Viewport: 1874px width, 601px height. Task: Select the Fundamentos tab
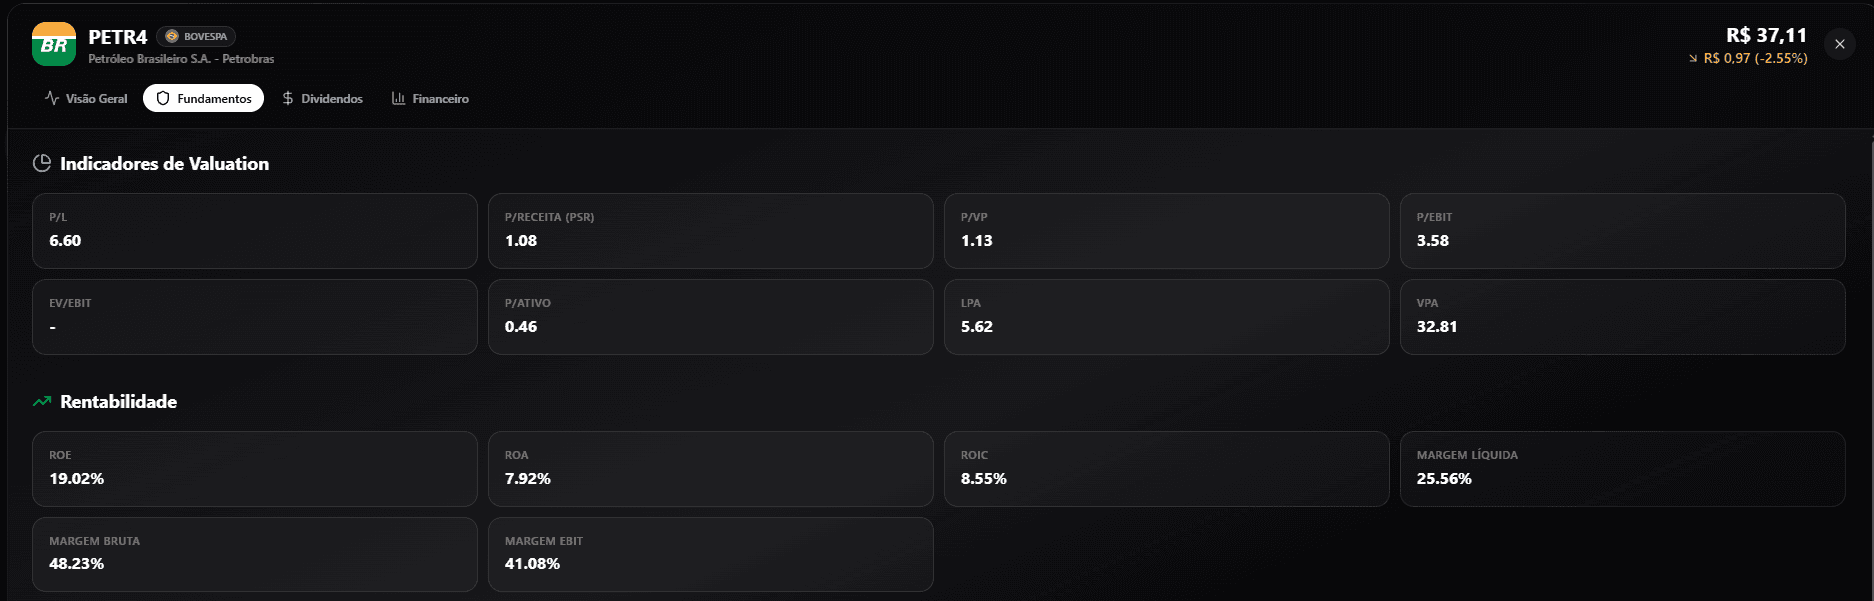[x=204, y=98]
